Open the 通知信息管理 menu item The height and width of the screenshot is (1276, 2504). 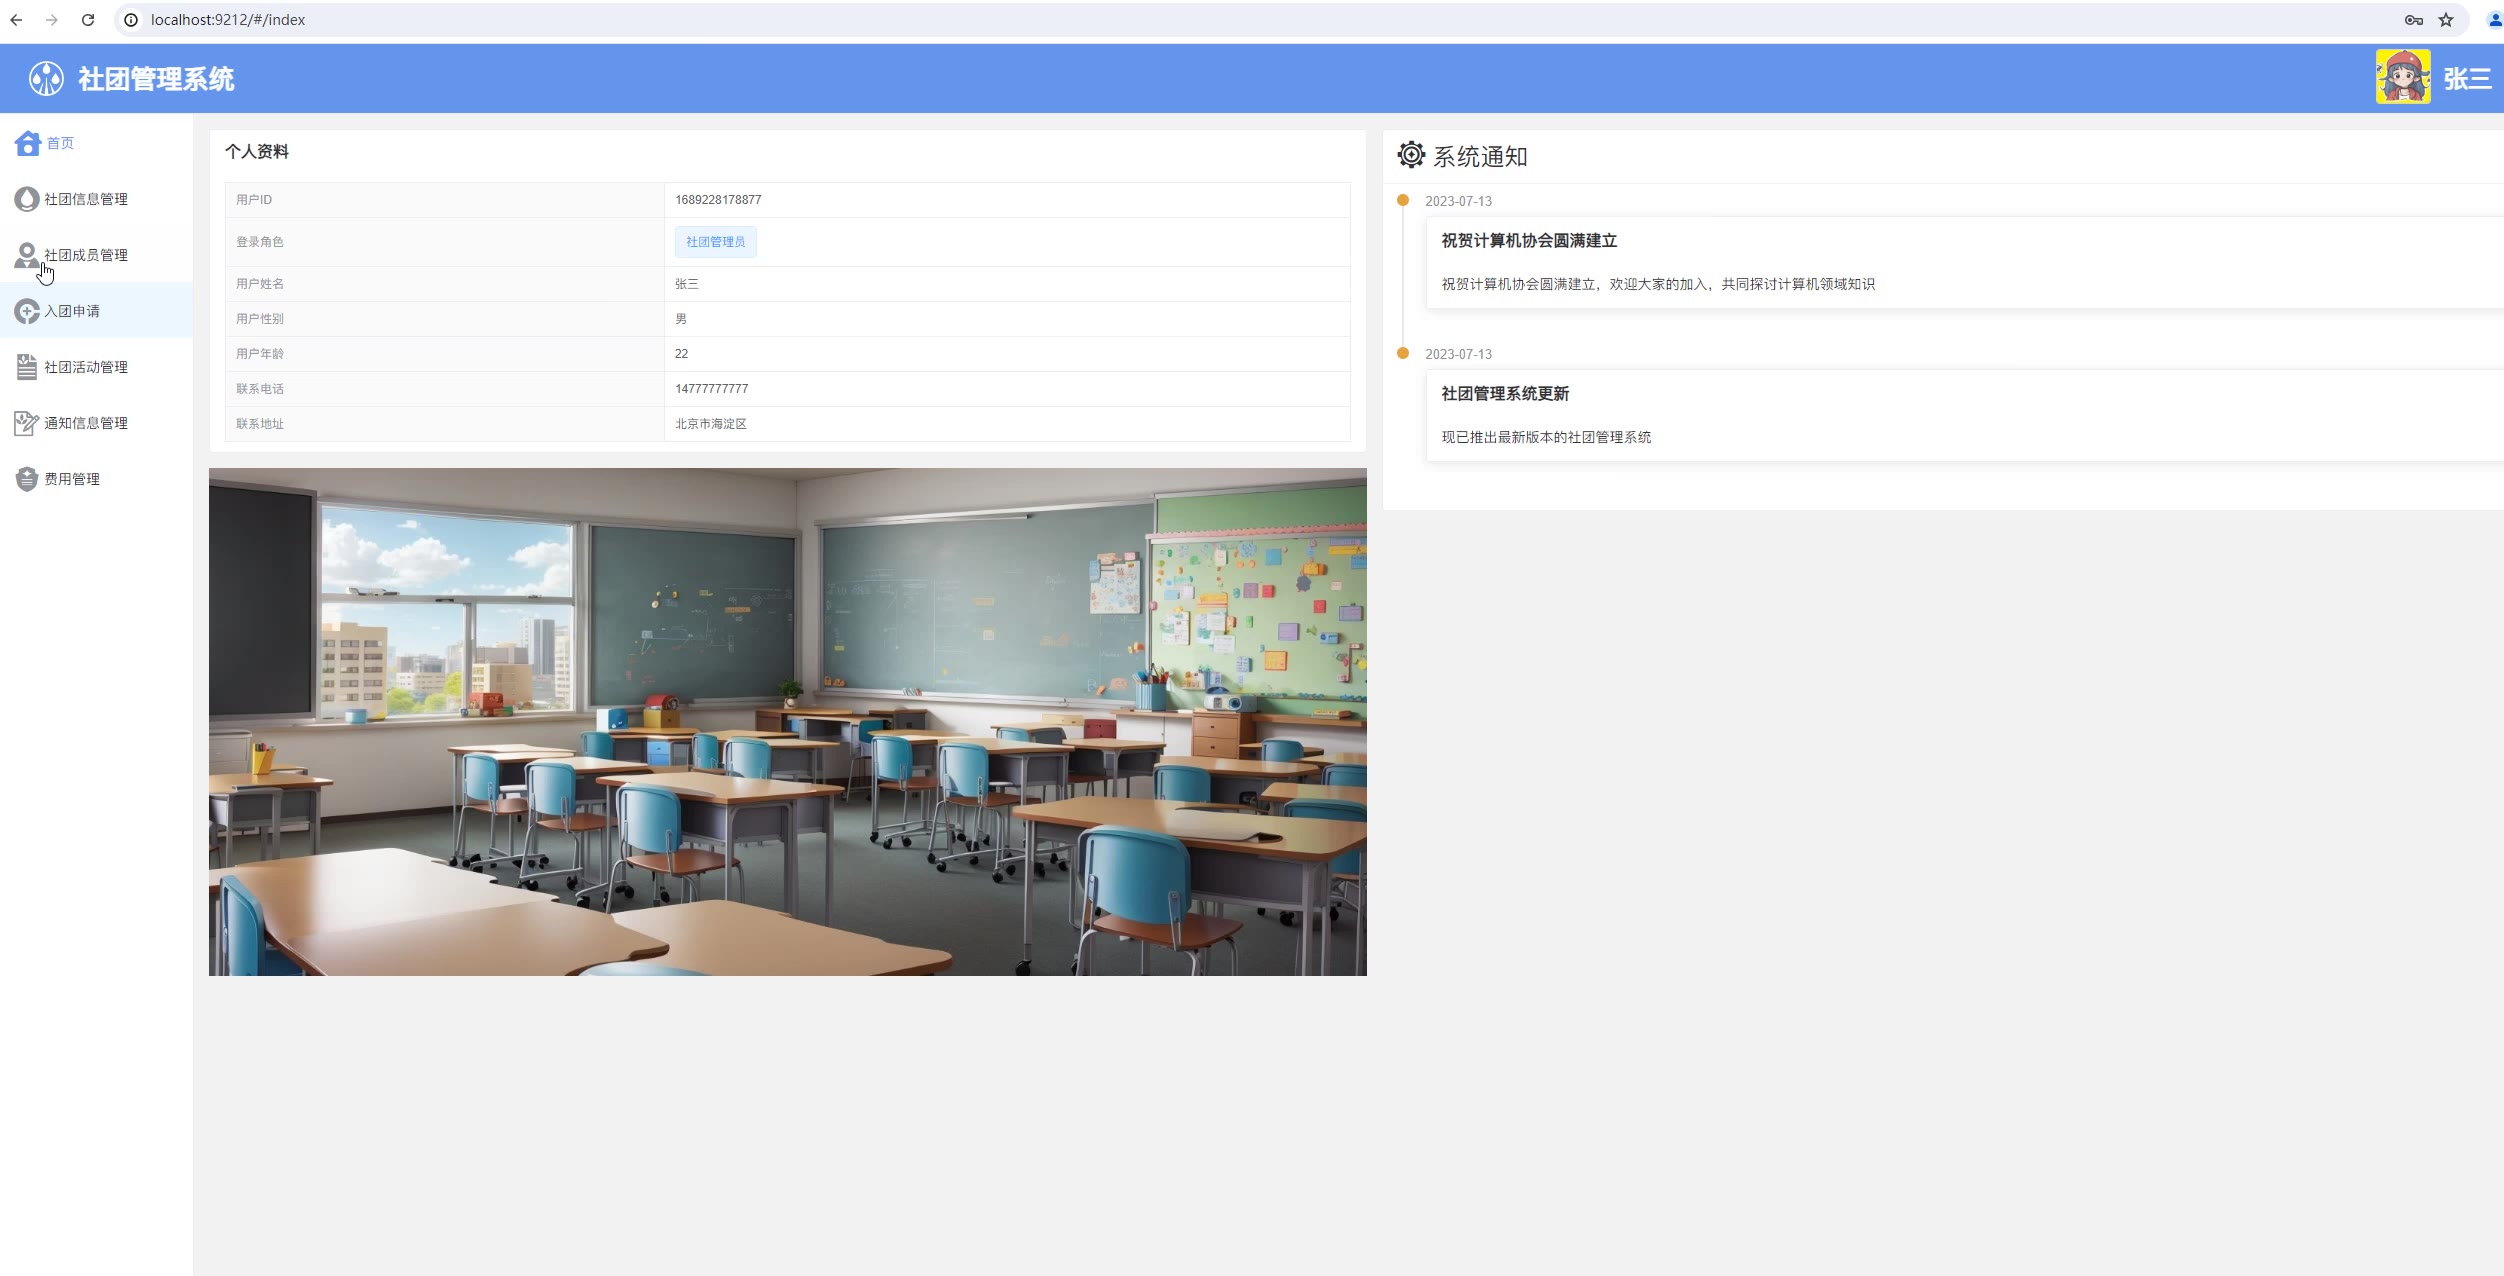[x=96, y=423]
